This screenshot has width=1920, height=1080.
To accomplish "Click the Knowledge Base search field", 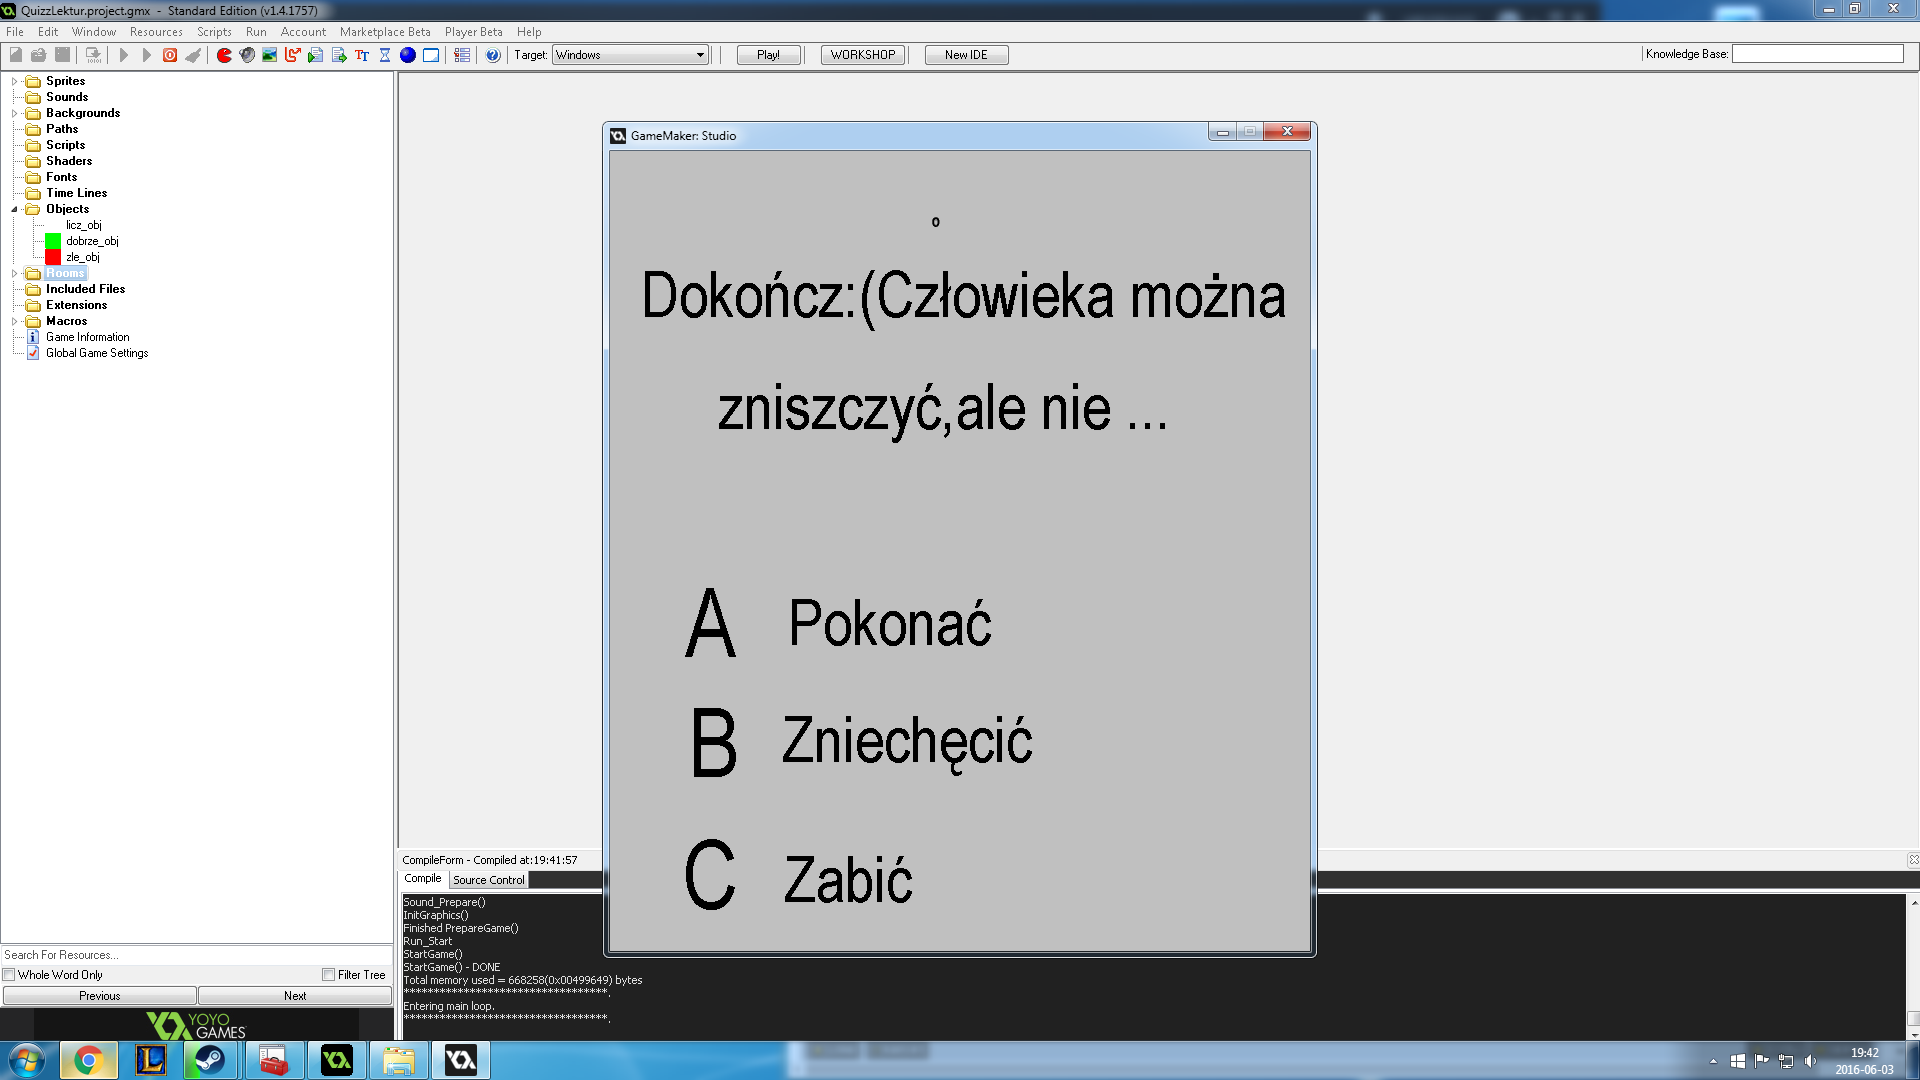I will coord(1817,54).
